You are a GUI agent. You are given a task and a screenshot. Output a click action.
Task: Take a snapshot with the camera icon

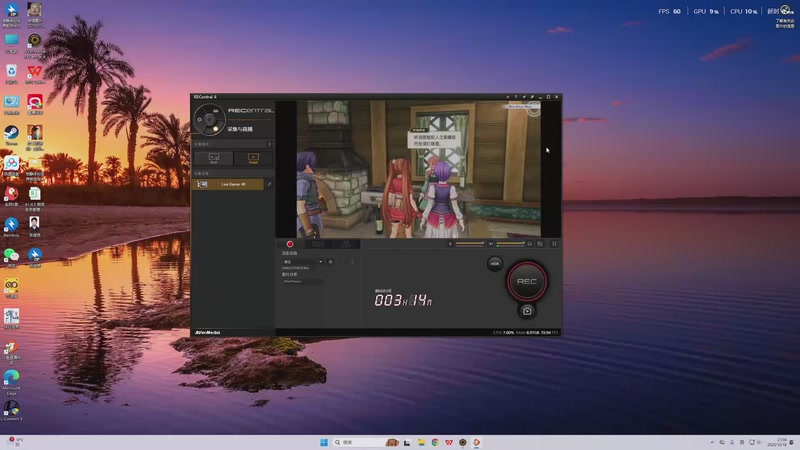(527, 311)
